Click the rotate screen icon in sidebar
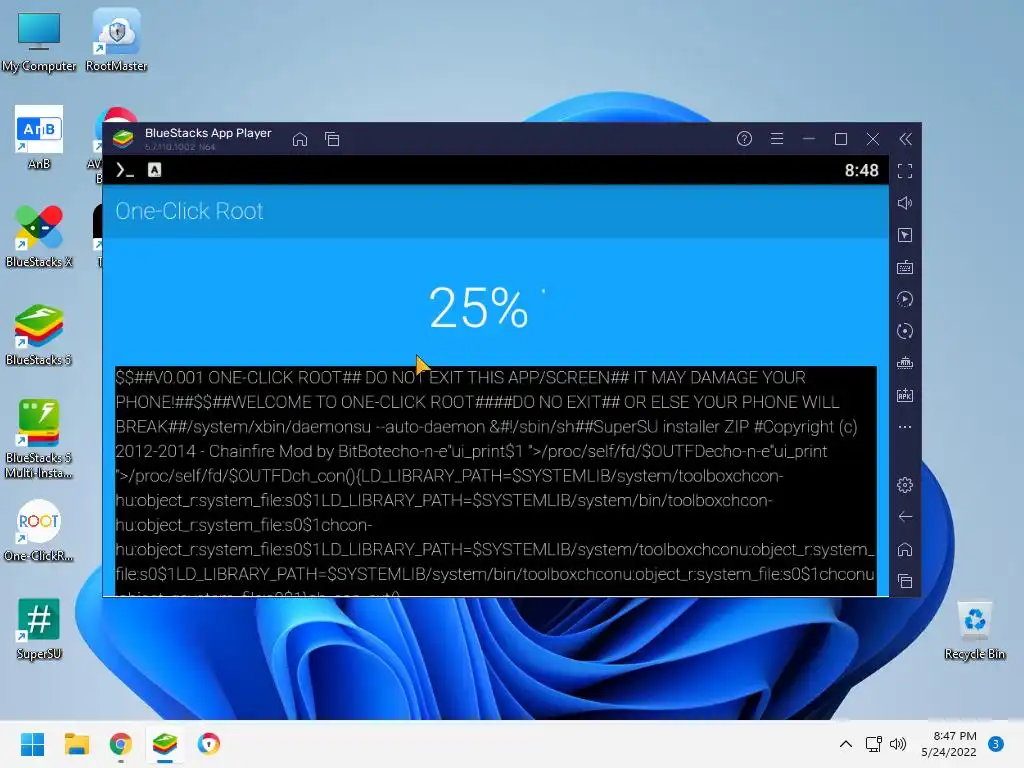Screen dimensions: 1024x768 pos(905,331)
